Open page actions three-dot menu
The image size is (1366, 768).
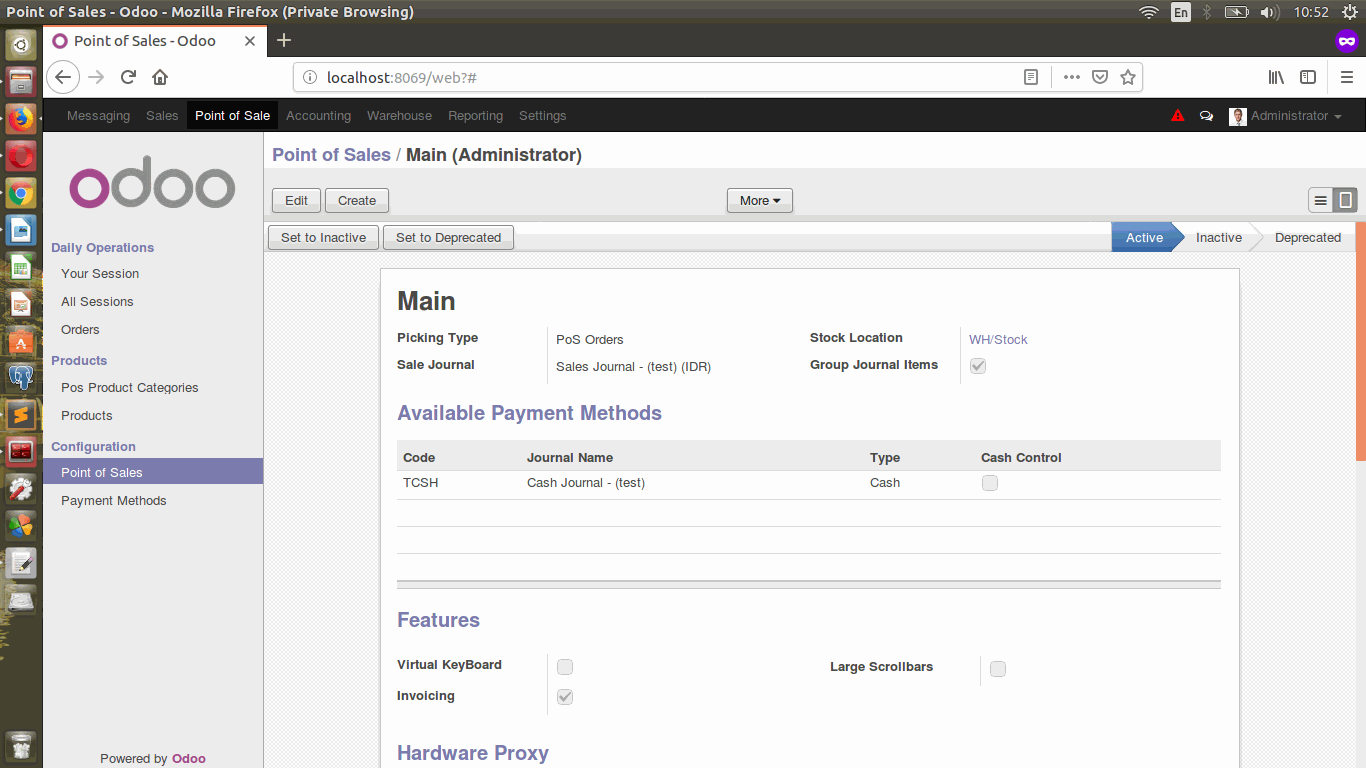(1071, 77)
